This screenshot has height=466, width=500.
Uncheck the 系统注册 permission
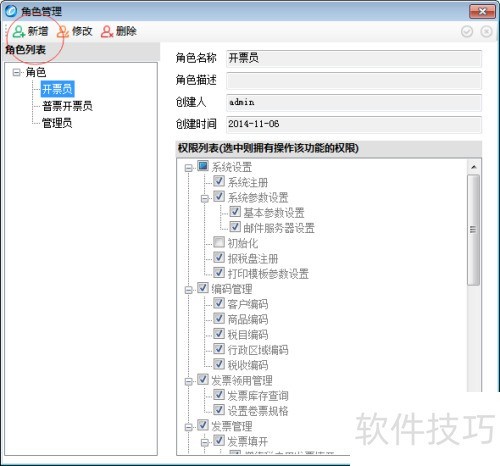click(219, 181)
